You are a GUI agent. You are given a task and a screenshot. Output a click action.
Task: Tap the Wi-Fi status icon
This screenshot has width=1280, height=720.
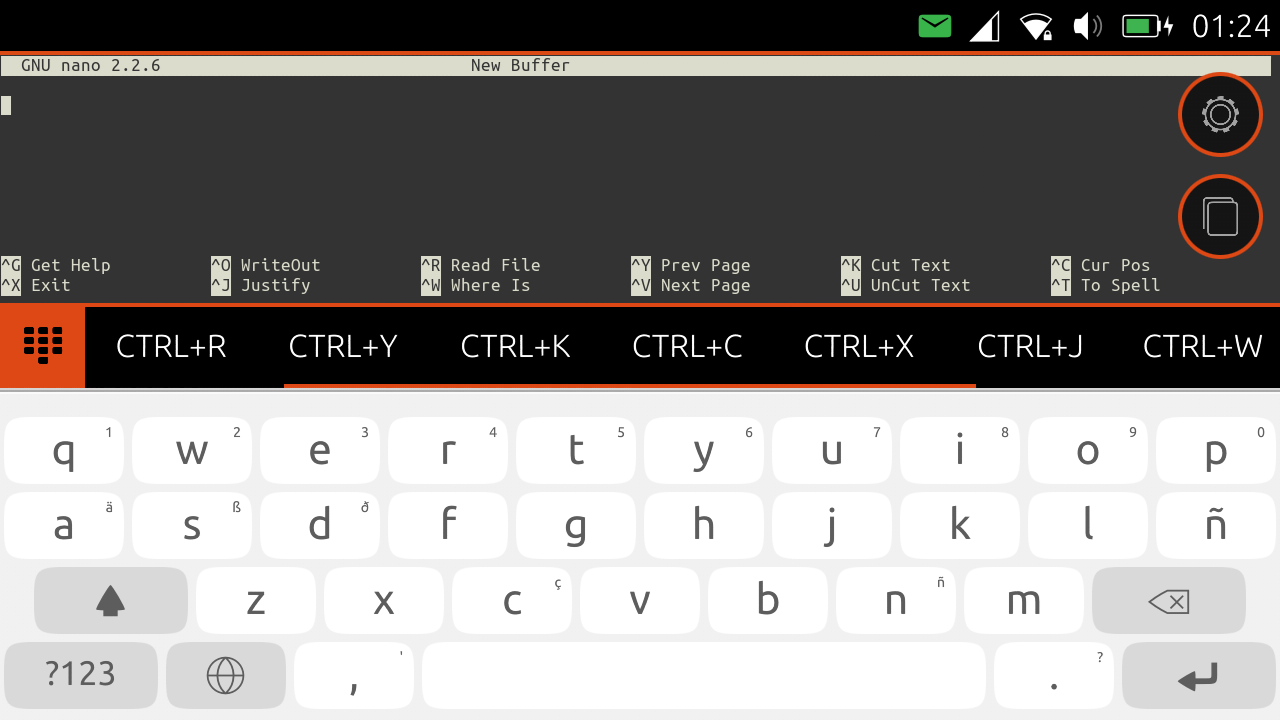coord(1037,25)
